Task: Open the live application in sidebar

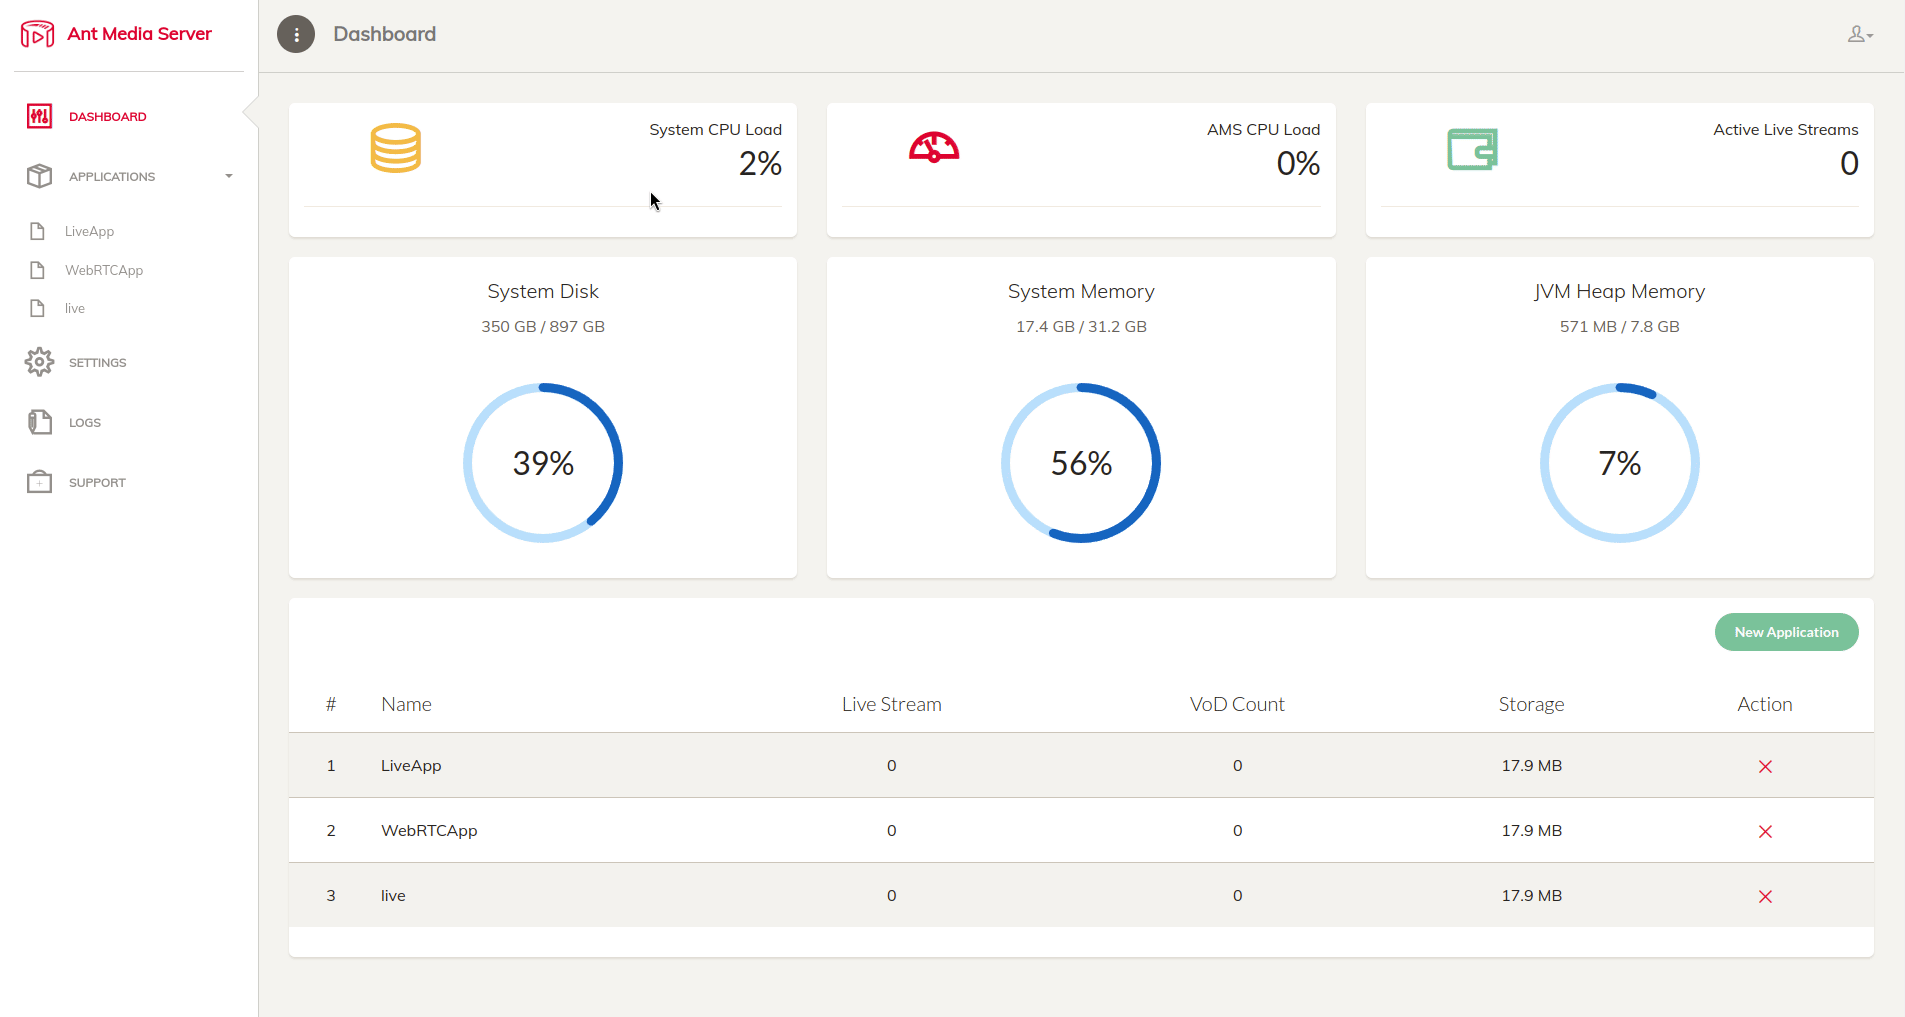Action: [75, 308]
